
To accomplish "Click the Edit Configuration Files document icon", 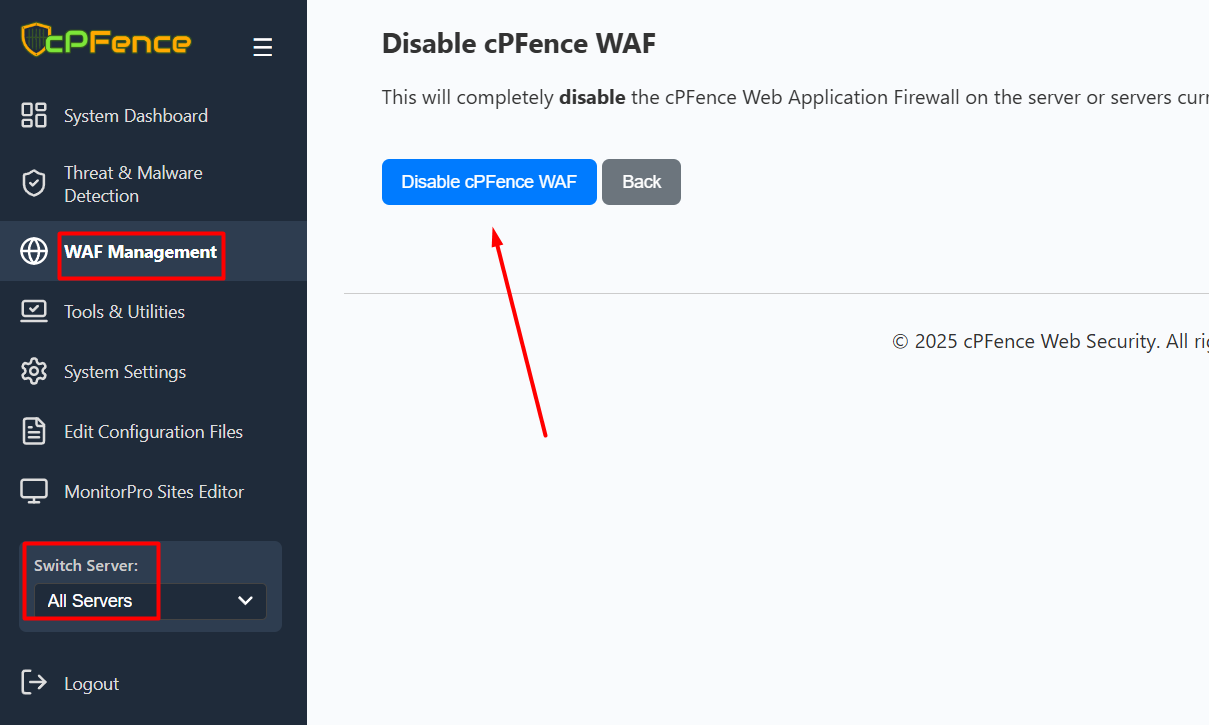I will pyautogui.click(x=34, y=431).
